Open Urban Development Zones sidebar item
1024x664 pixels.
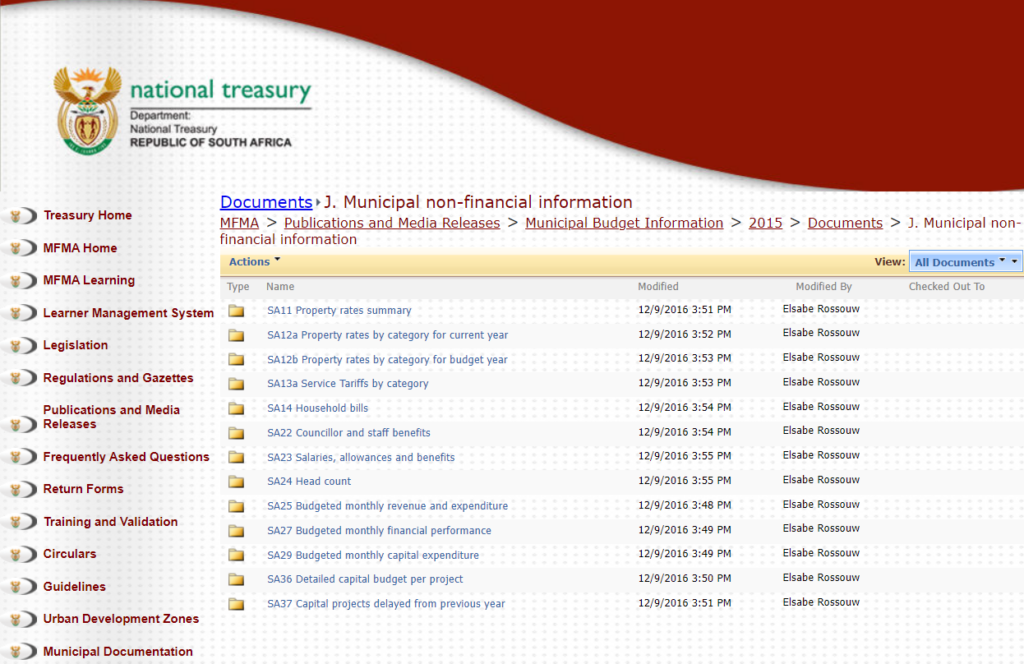click(x=121, y=619)
